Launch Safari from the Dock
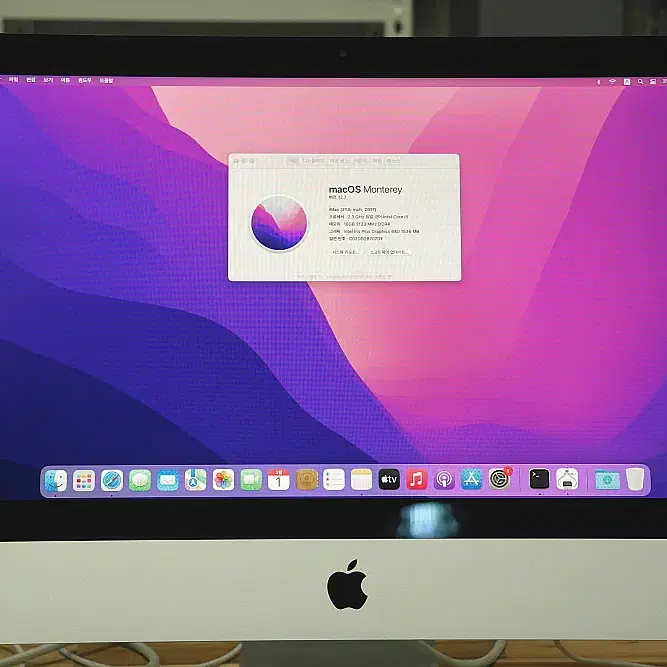Screen dimensions: 667x667 tap(112, 480)
